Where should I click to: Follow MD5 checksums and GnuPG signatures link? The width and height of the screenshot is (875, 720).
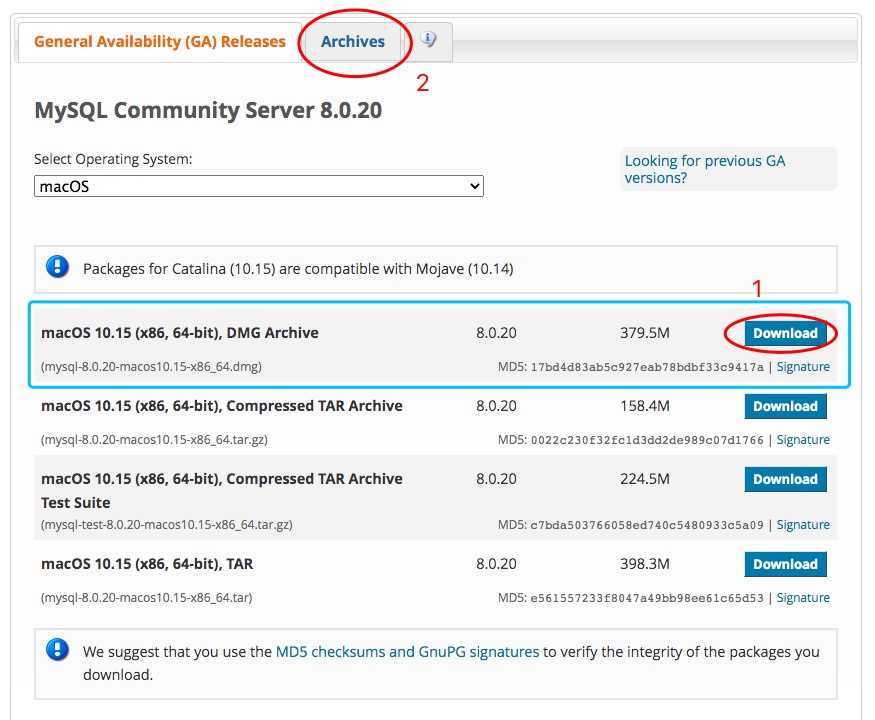[x=407, y=652]
